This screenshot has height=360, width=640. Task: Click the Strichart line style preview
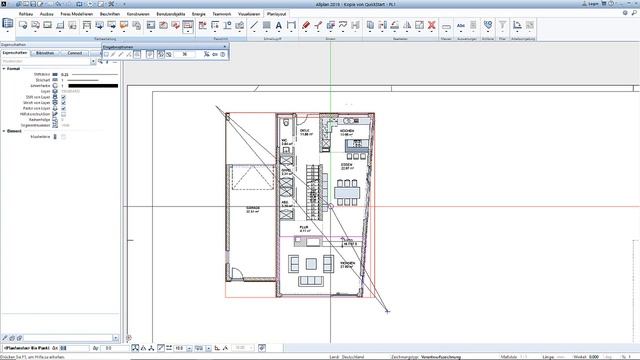click(83, 80)
